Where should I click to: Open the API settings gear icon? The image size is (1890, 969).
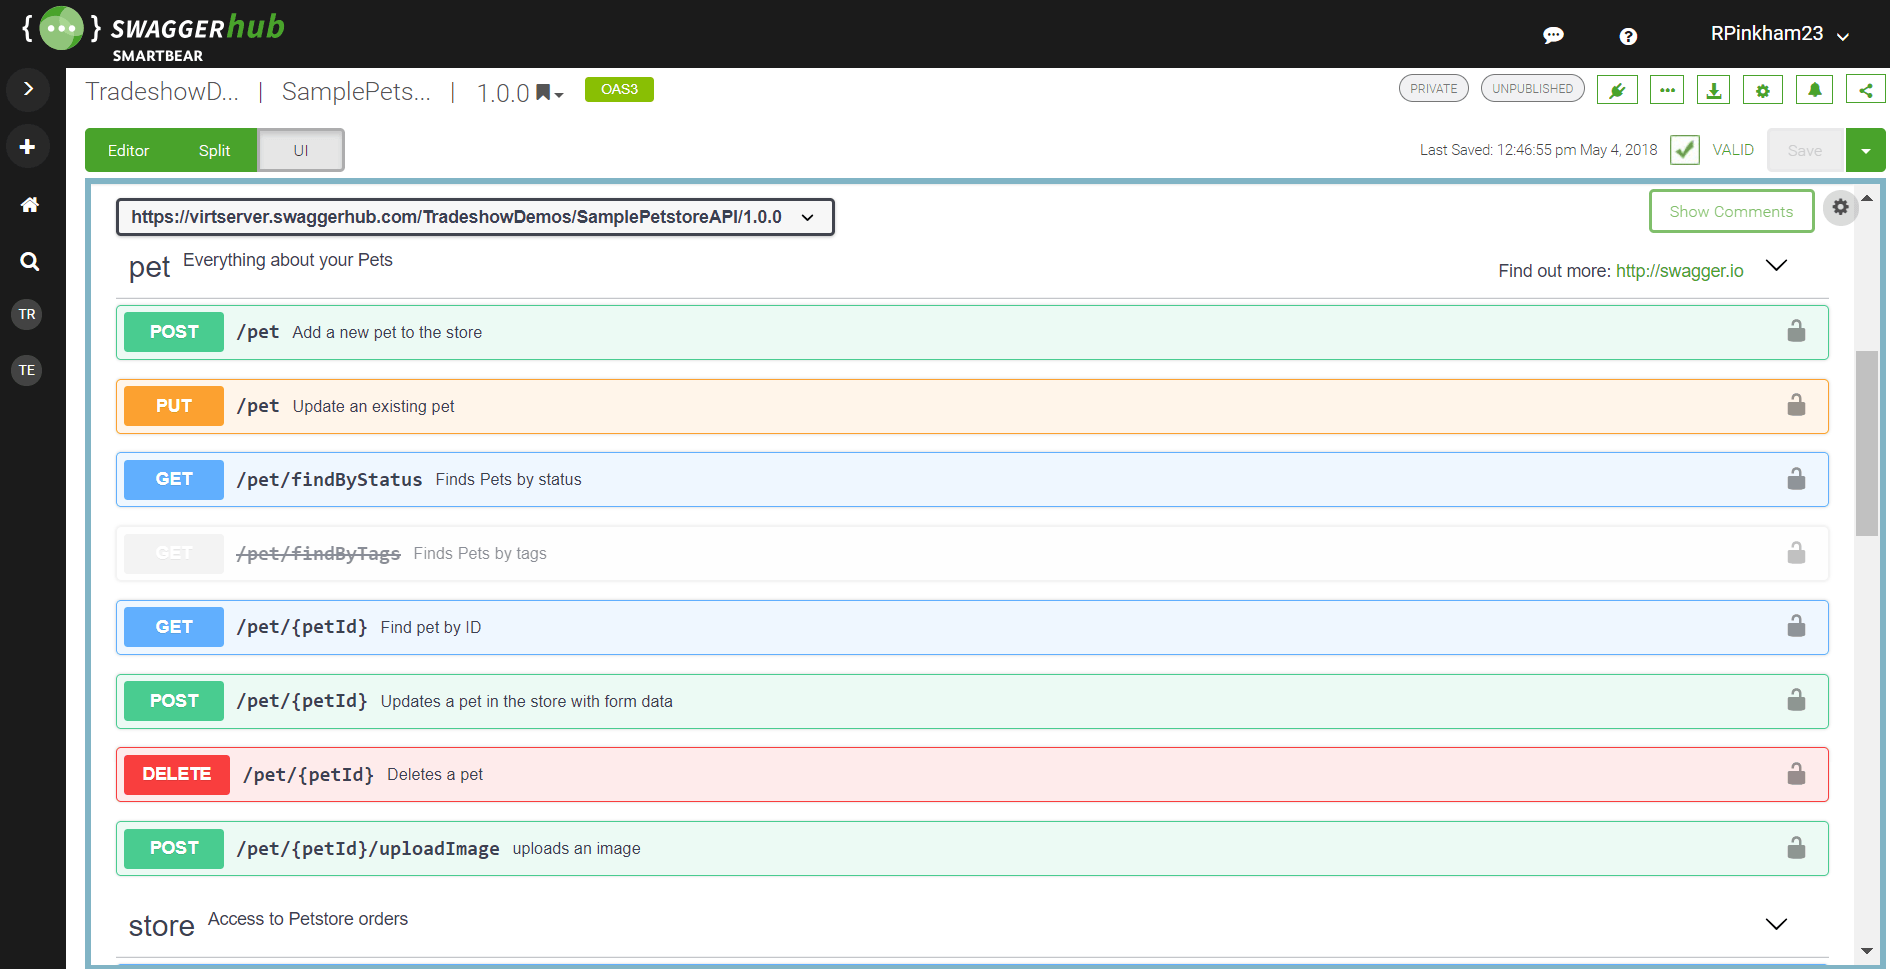(x=1762, y=89)
